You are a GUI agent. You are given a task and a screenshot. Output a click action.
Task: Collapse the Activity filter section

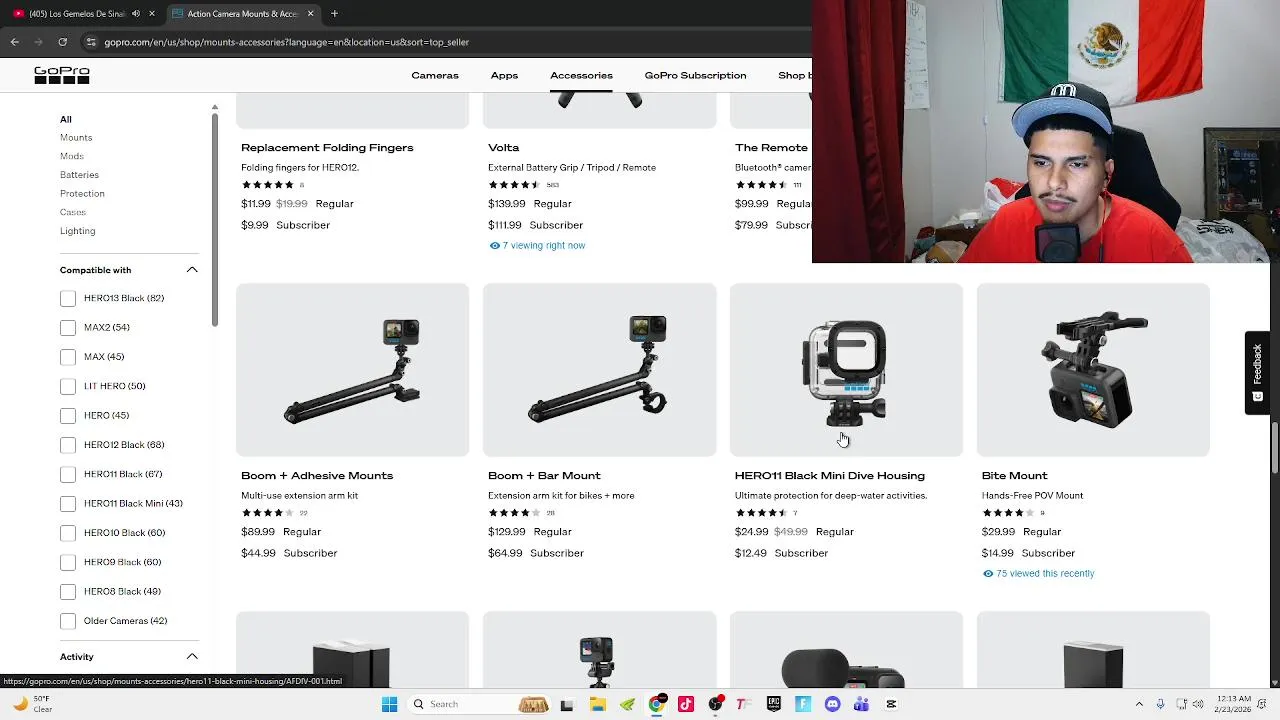192,657
